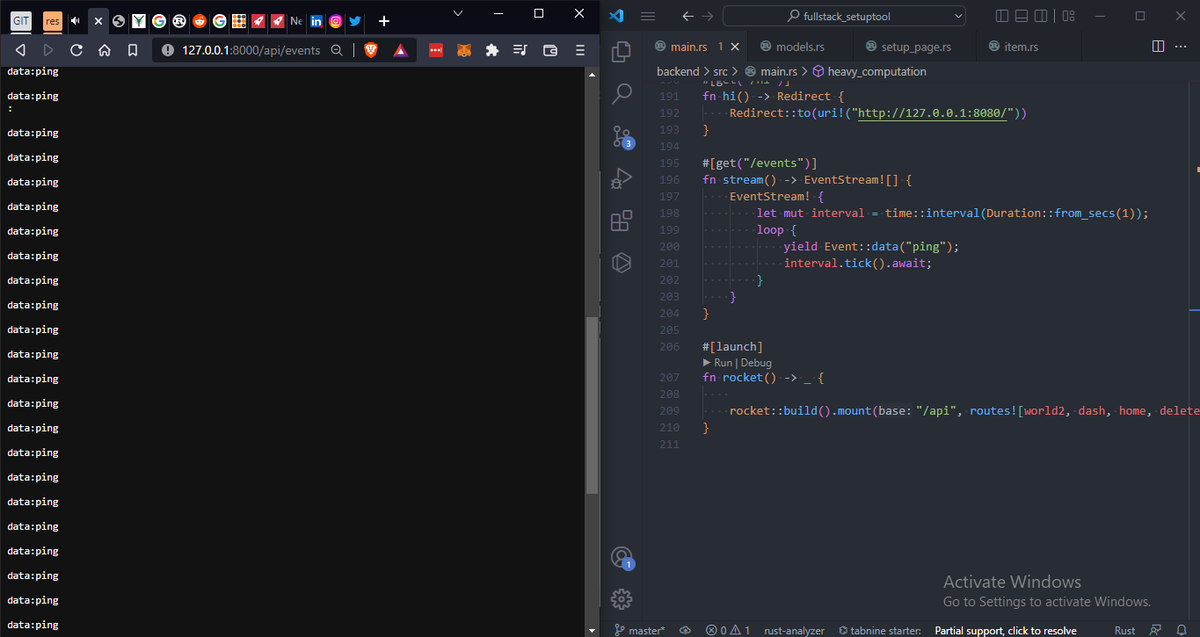The width and height of the screenshot is (1200, 637).
Task: Open Brave Rewards triangle icon
Action: pos(400,50)
